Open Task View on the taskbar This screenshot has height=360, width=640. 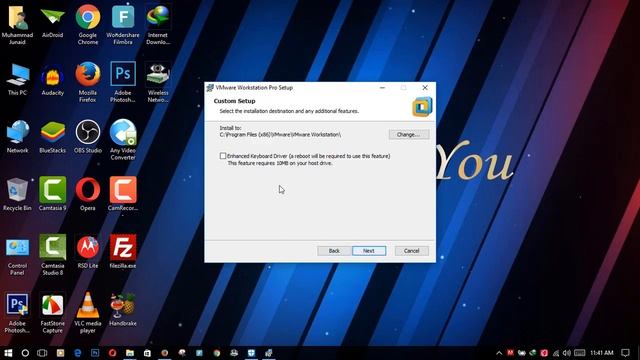click(42, 353)
